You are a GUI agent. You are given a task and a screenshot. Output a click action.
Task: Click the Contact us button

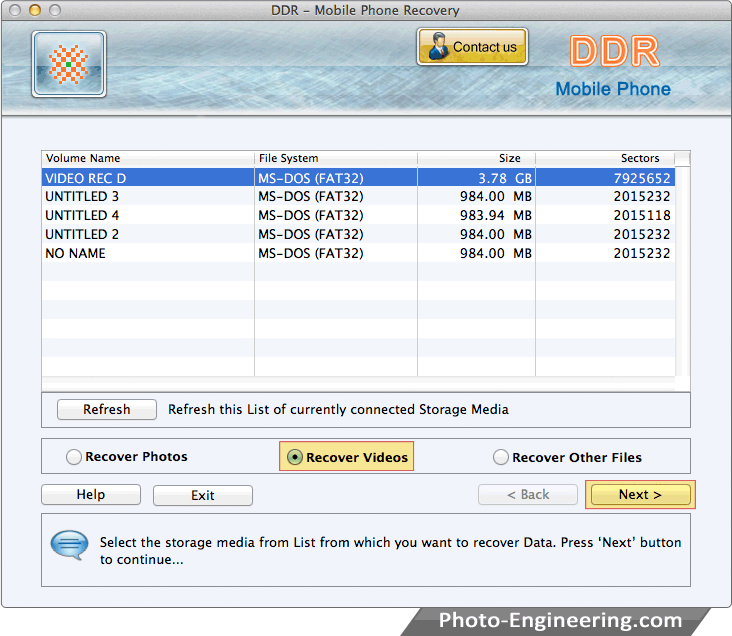472,47
